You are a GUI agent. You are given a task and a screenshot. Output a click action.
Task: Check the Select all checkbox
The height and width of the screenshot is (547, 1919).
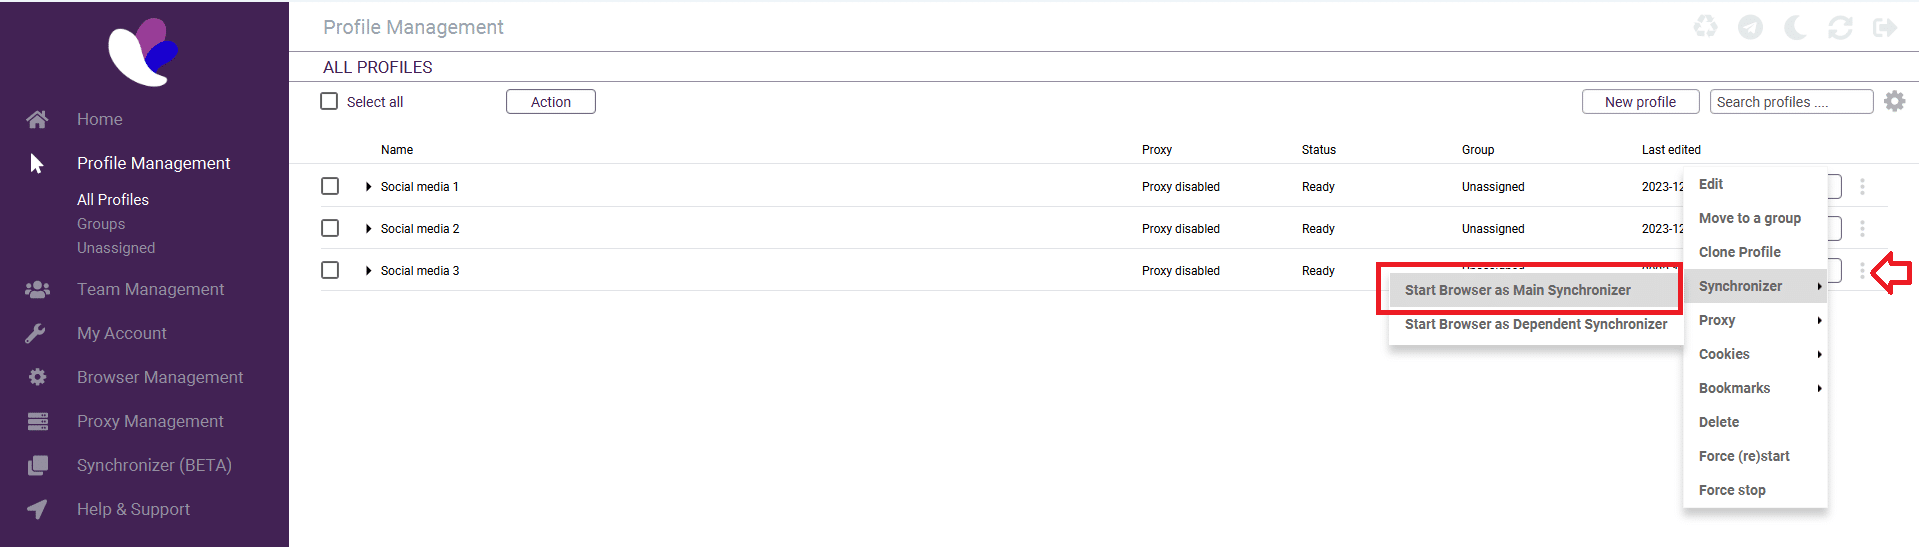[329, 101]
